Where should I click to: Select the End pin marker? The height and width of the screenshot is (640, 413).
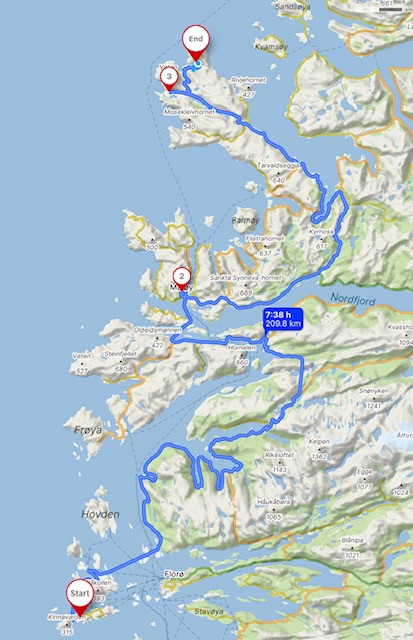point(195,43)
